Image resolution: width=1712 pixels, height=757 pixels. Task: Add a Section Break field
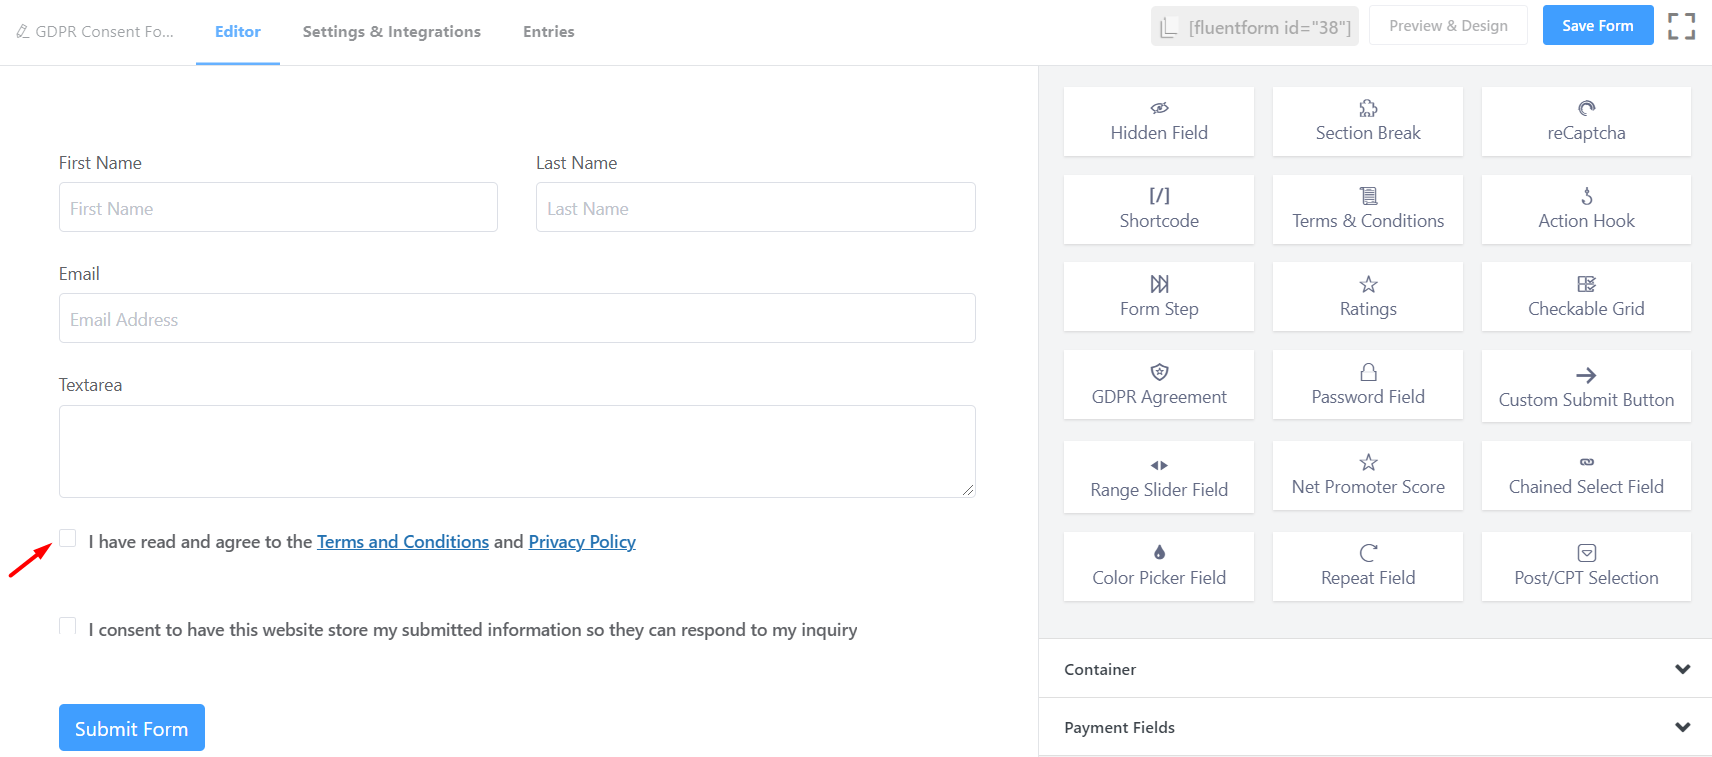[1367, 121]
